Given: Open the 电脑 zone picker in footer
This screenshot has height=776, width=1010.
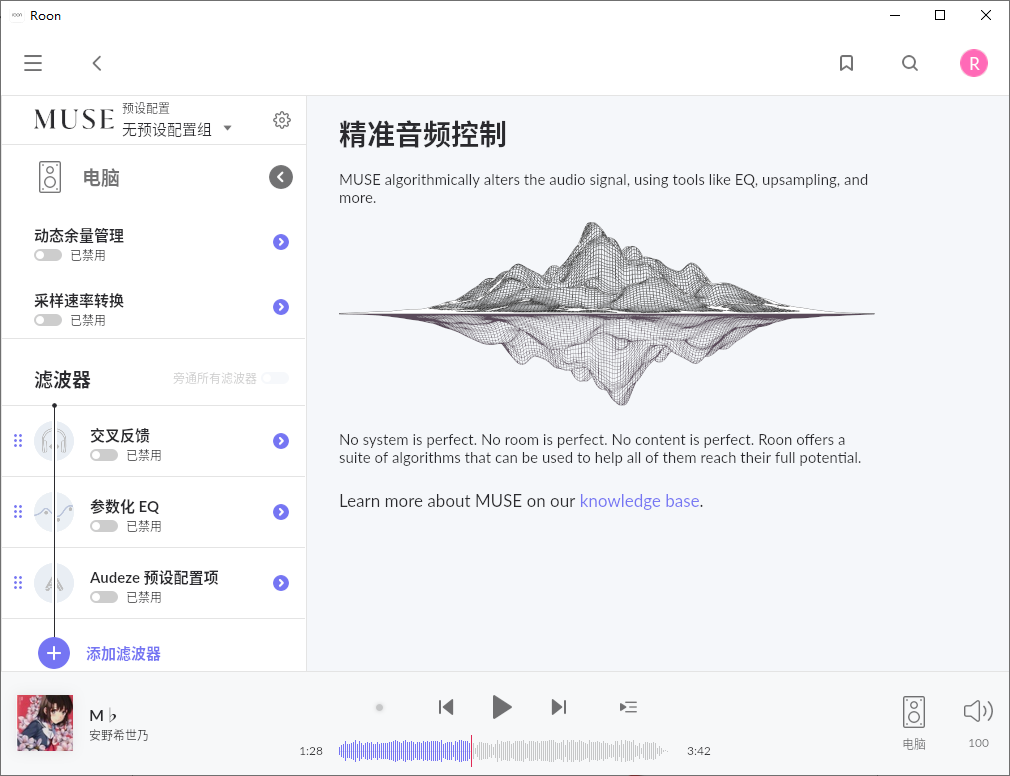Looking at the screenshot, I should click(x=913, y=723).
